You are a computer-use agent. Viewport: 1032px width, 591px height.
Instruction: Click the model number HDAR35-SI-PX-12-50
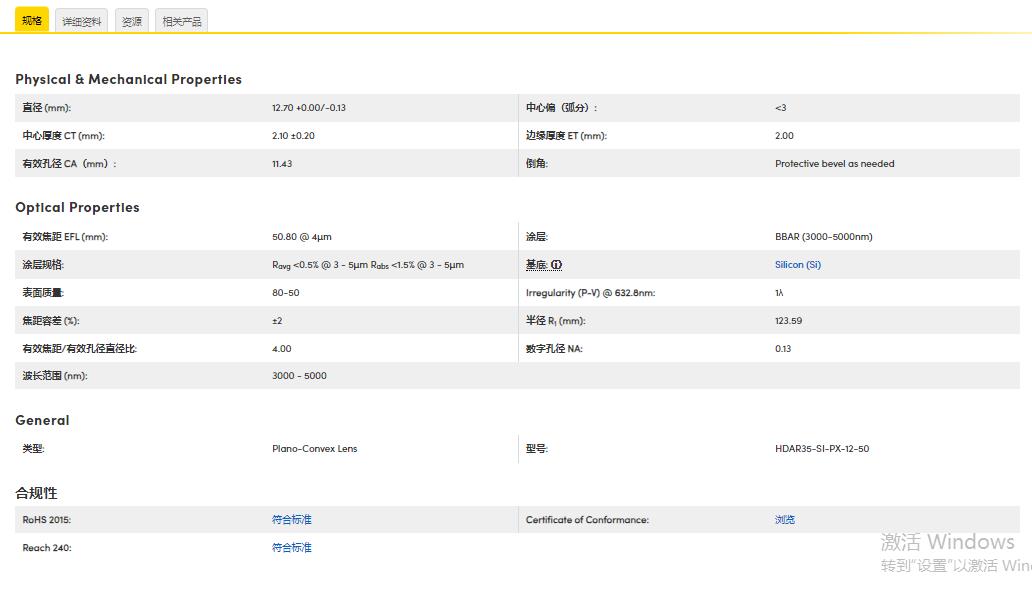point(821,449)
